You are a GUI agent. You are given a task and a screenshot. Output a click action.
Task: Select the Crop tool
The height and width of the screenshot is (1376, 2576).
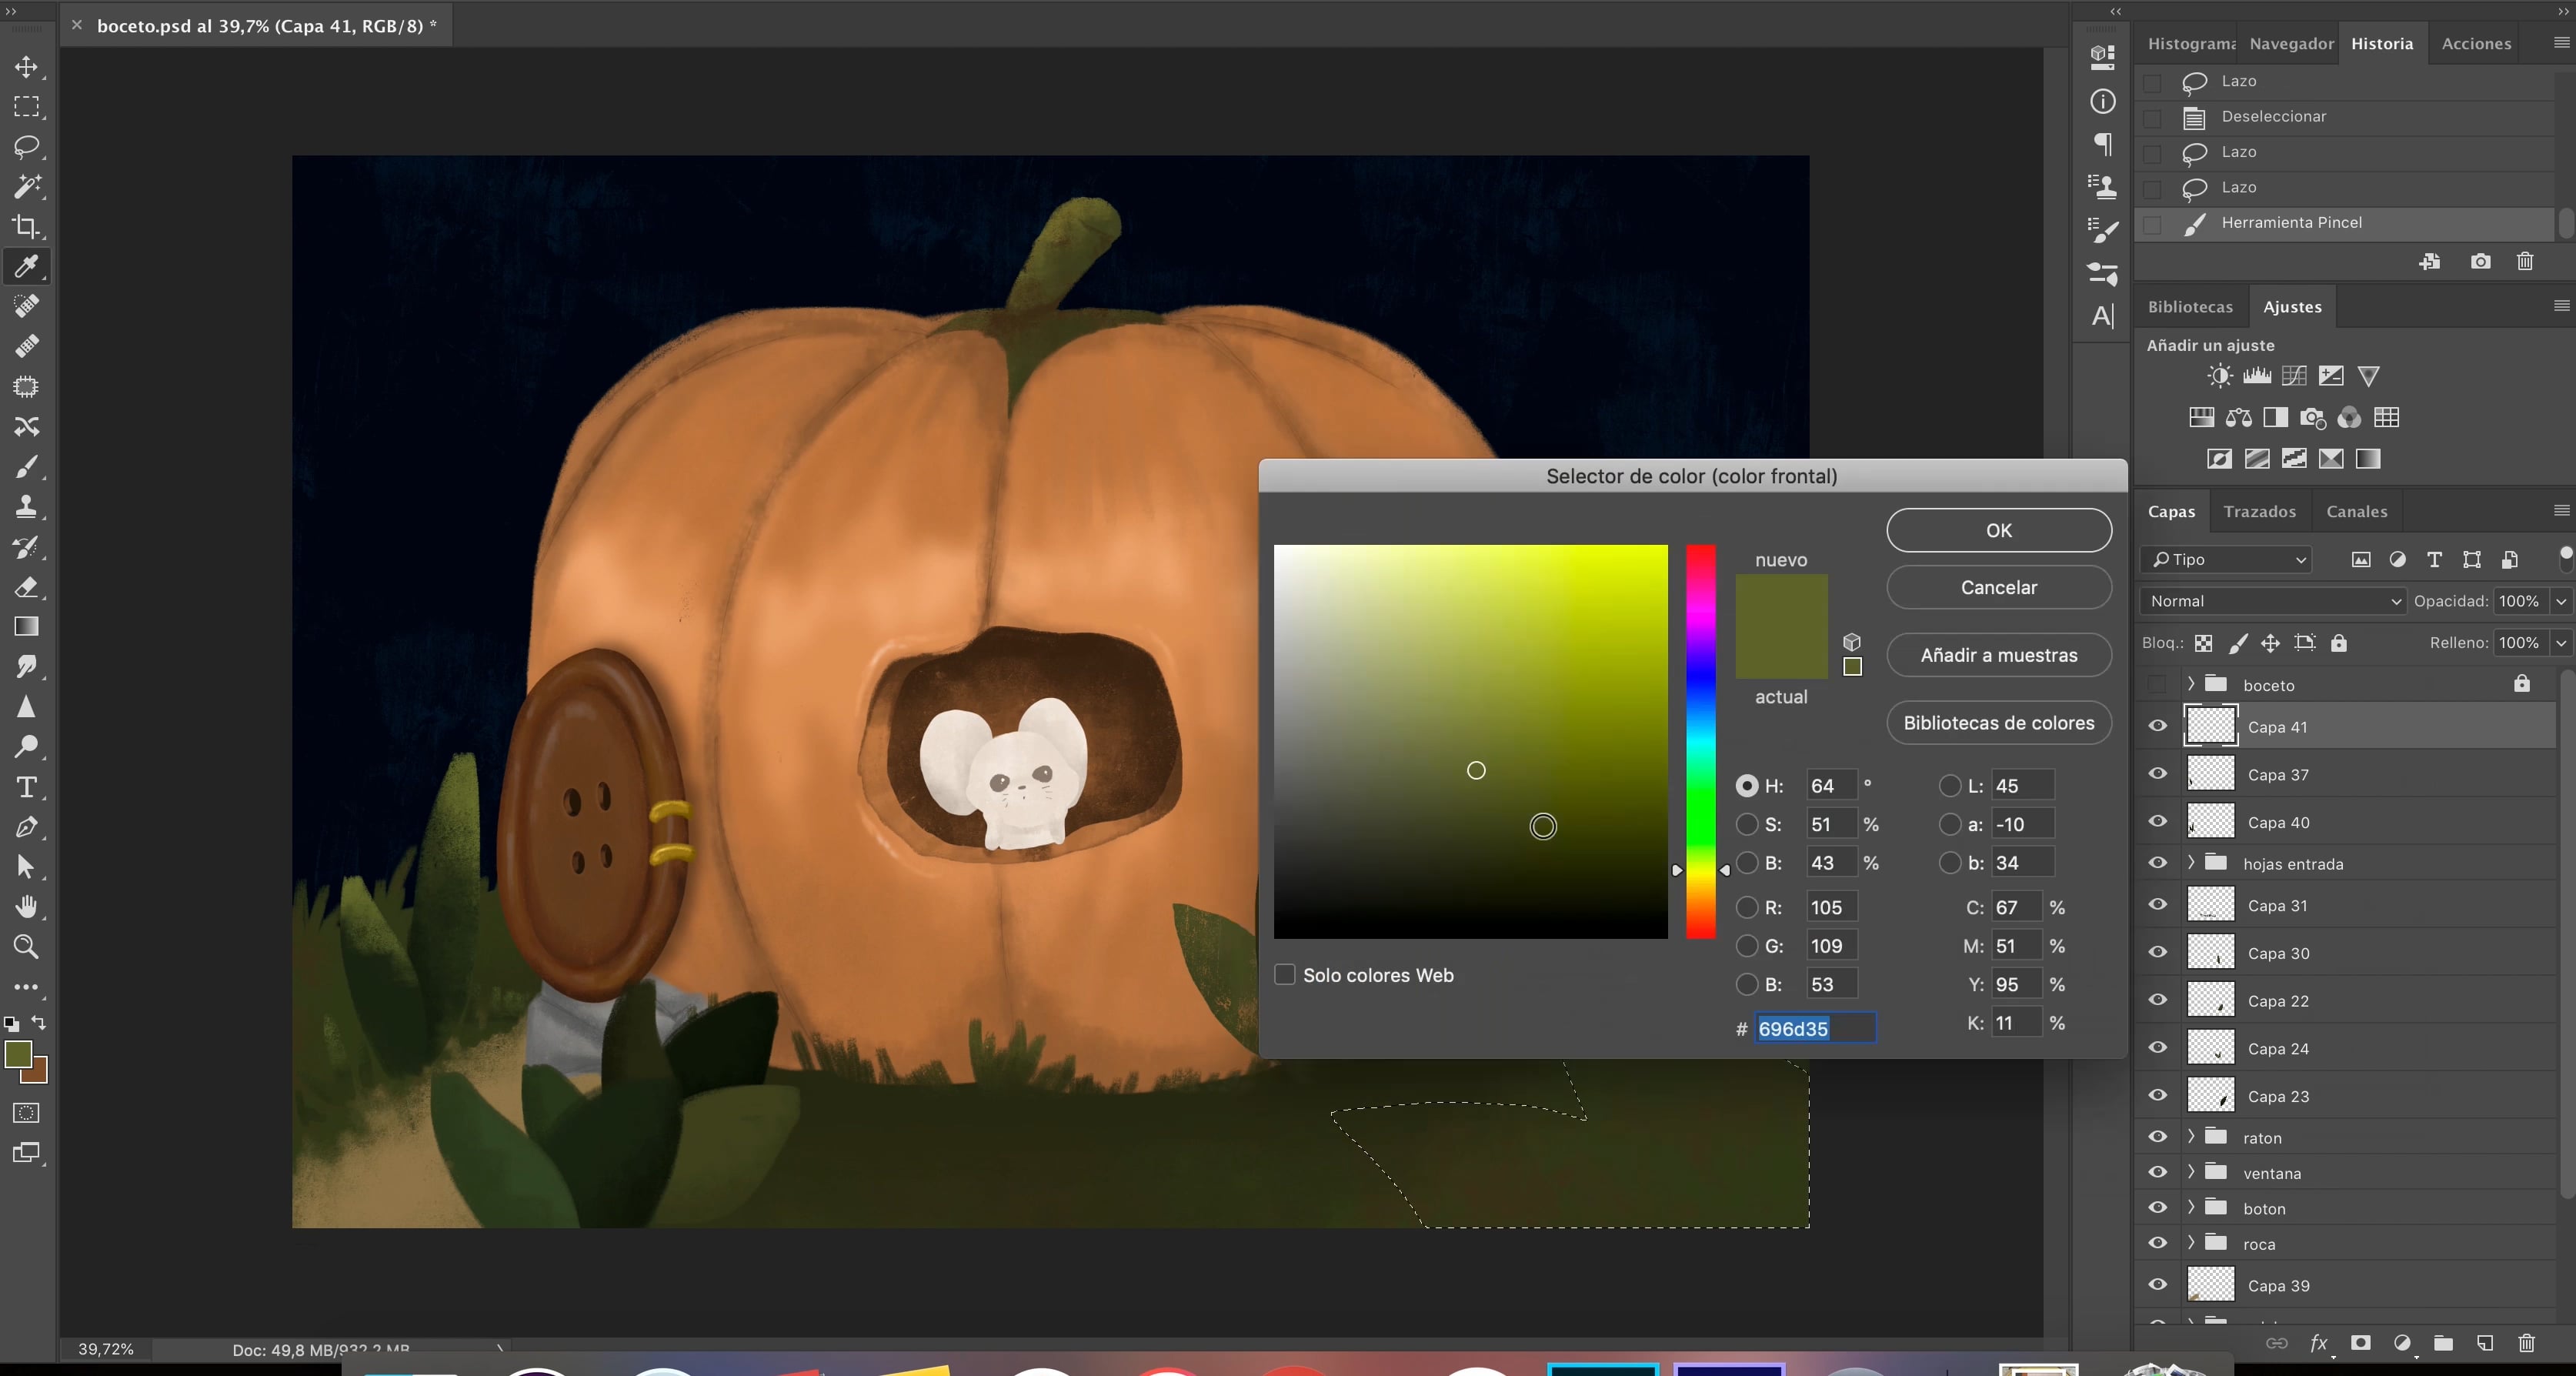(26, 227)
